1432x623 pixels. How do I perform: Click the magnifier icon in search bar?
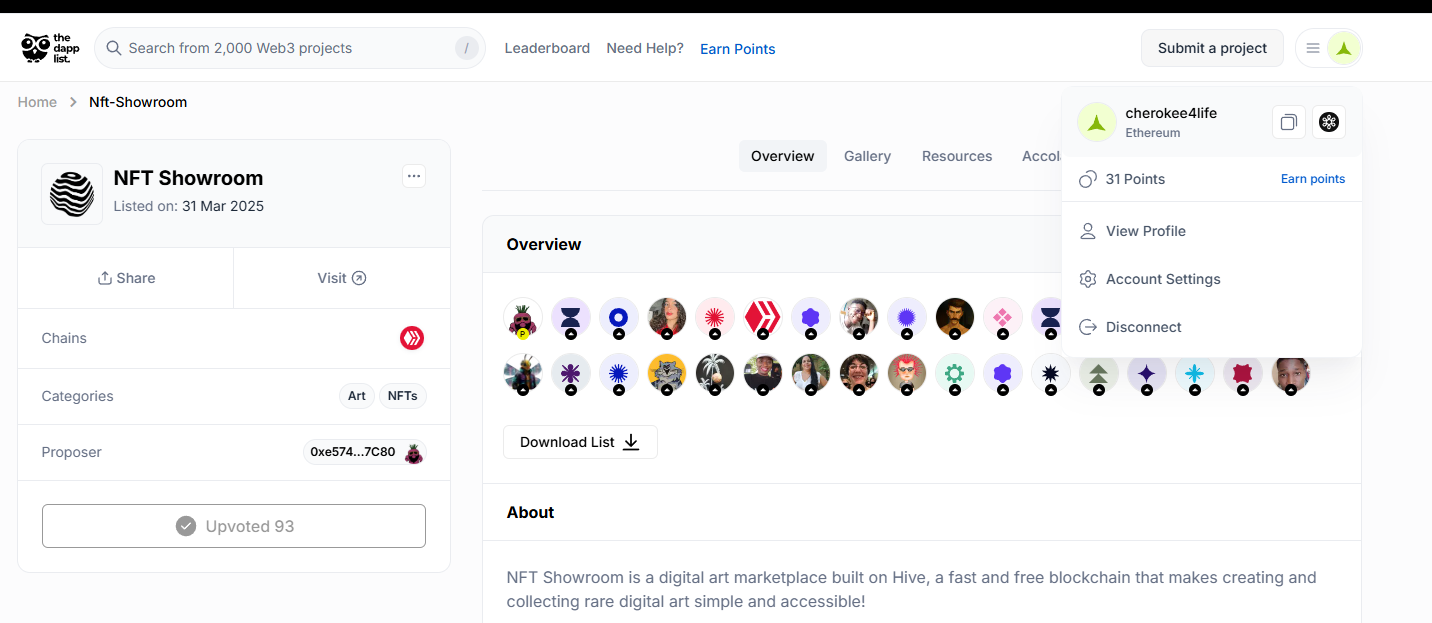[x=114, y=48]
